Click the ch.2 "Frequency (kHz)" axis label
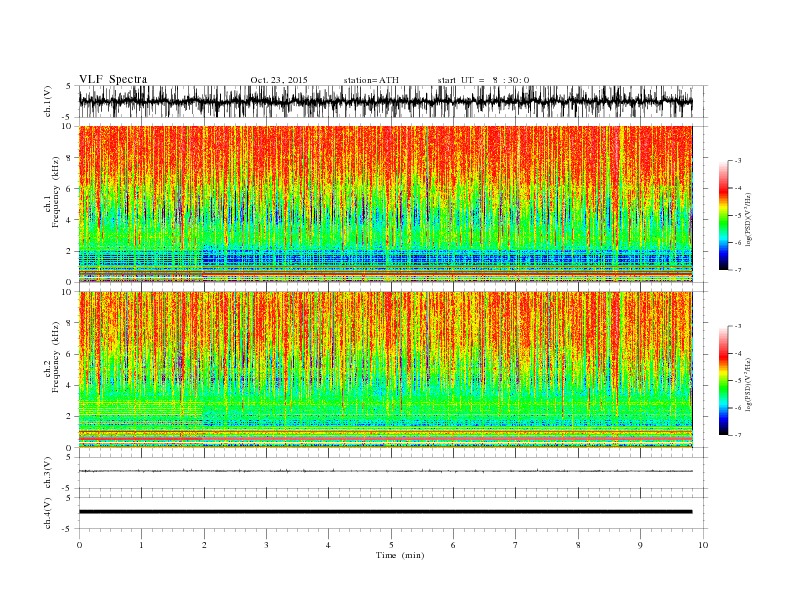Screen dimensions: 792x612 point(56,356)
